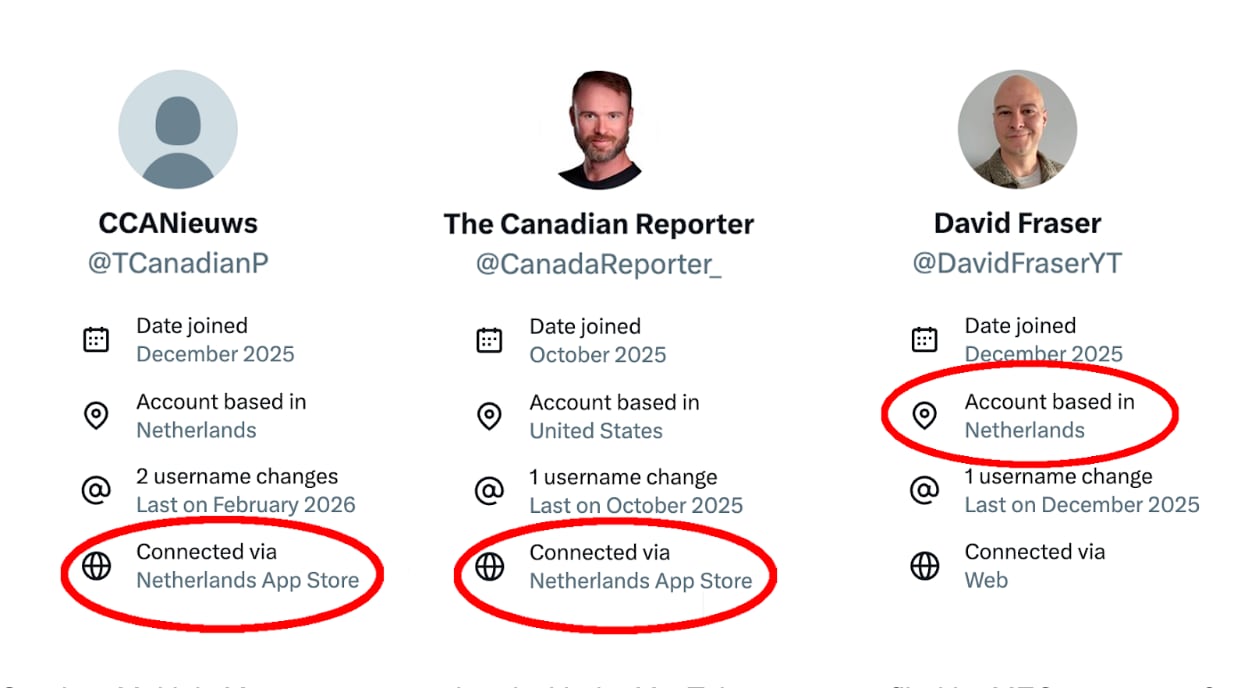Click The Canadian Reporter's avatar photo

click(598, 127)
